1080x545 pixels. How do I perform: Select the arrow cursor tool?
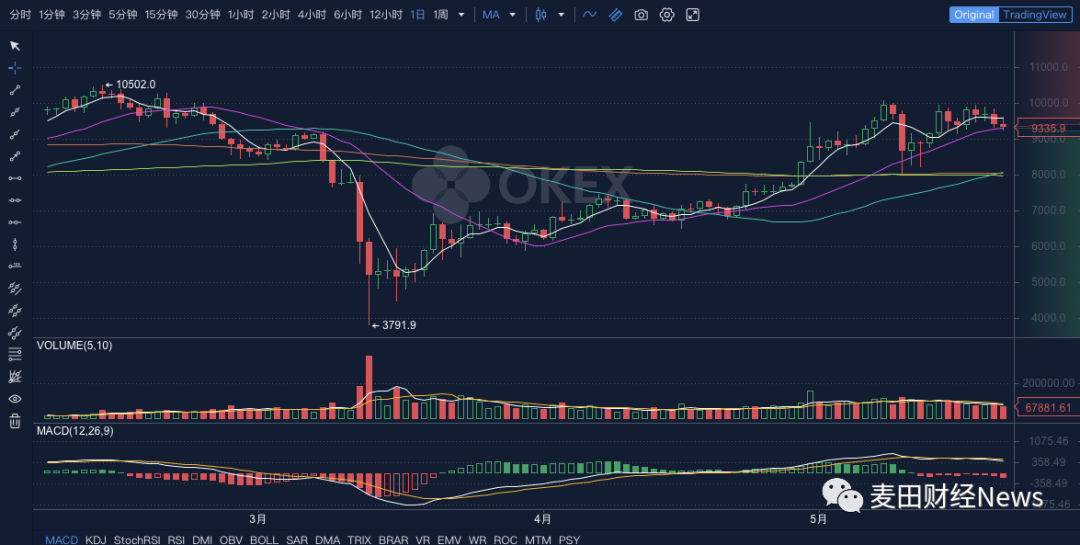coord(15,45)
